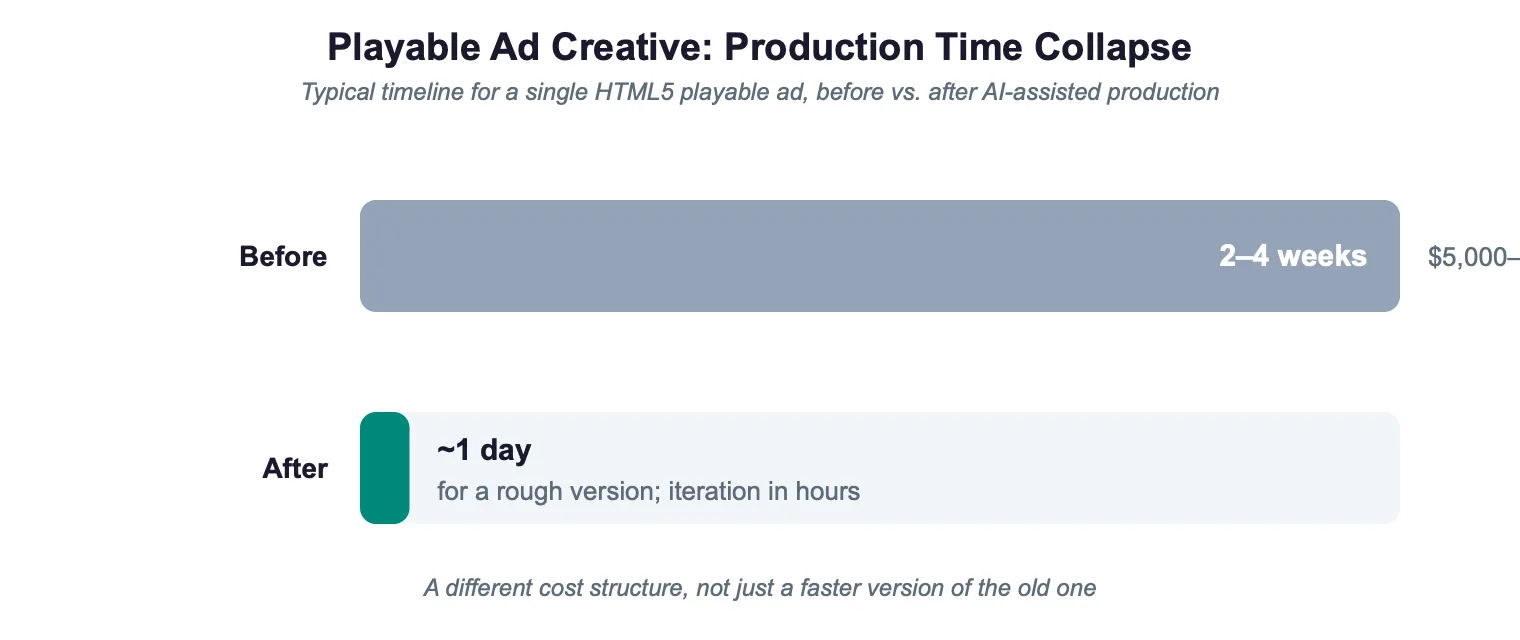Click the green After duration bar
The image size is (1520, 640).
[x=385, y=468]
